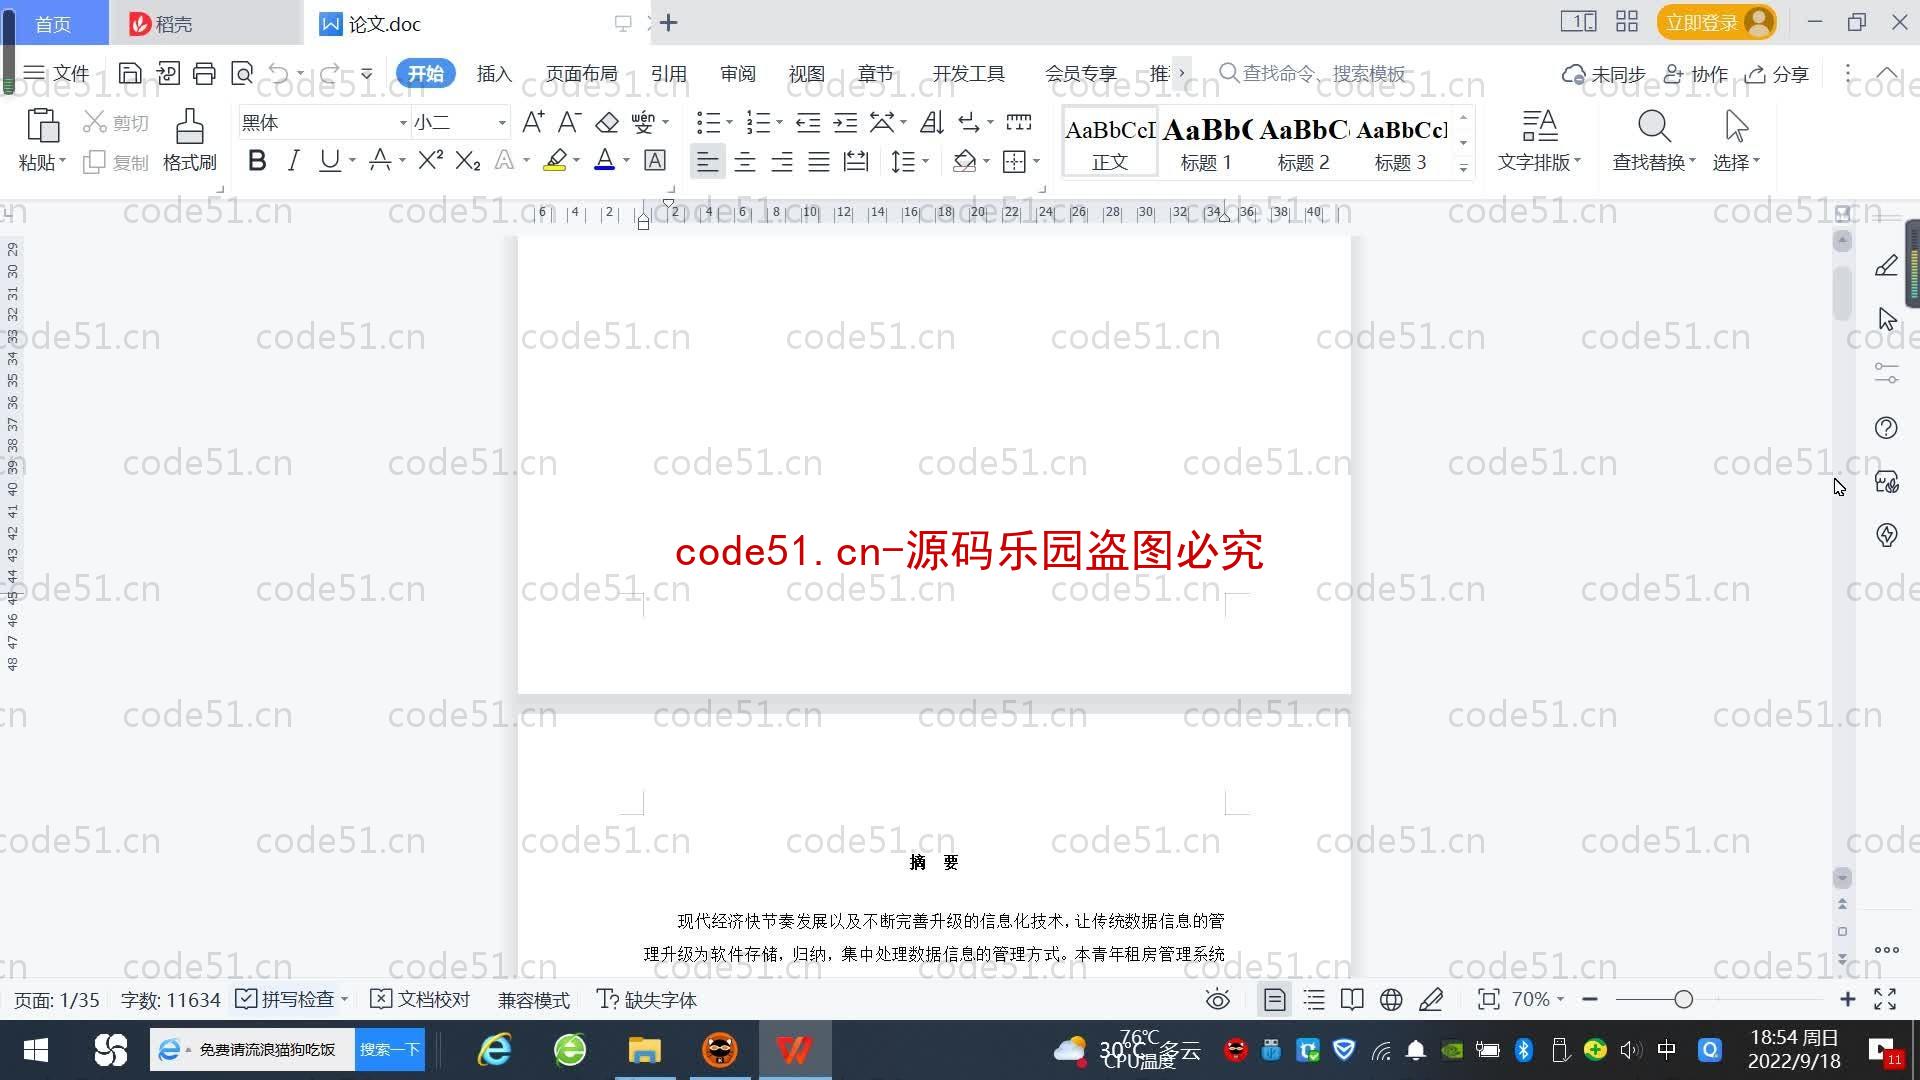Screen dimensions: 1920x1080
Task: Justify text alignment
Action: click(819, 161)
